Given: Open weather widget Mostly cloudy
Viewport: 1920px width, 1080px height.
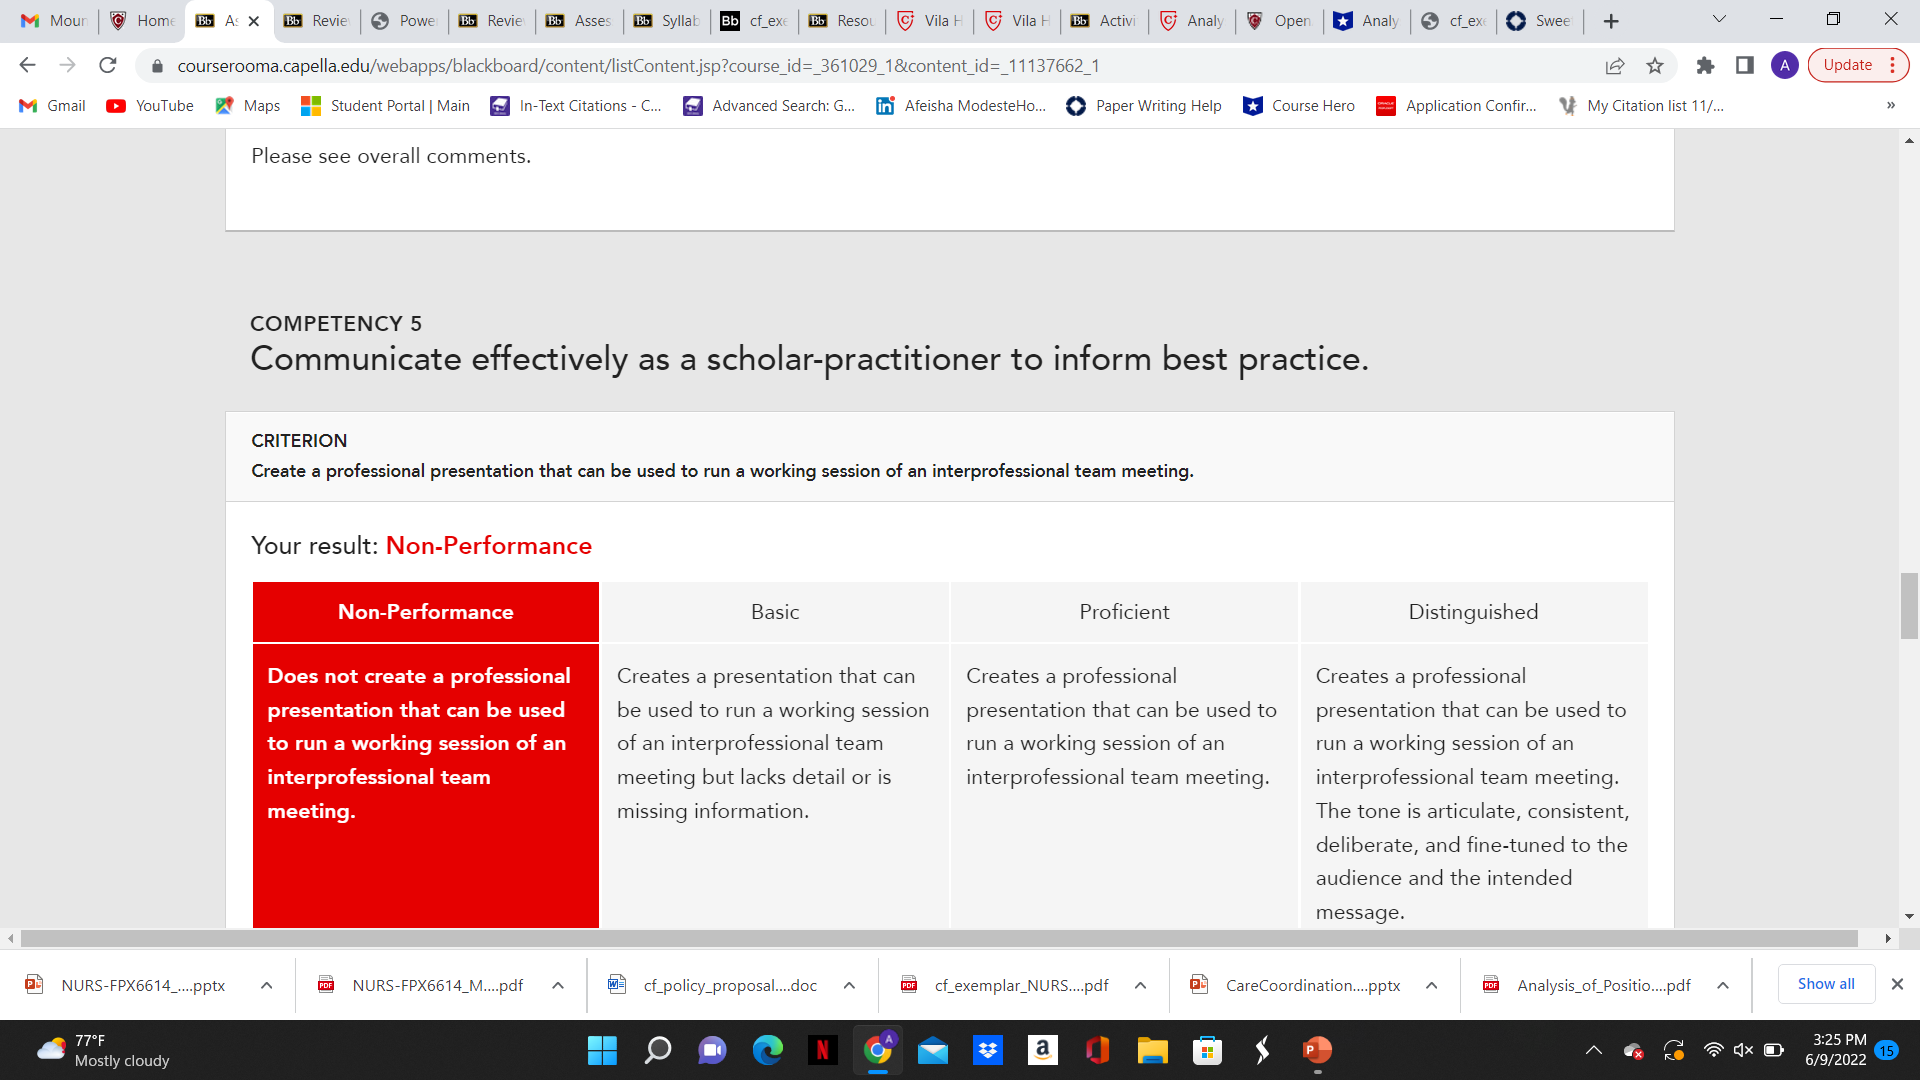Looking at the screenshot, I should (x=103, y=1050).
